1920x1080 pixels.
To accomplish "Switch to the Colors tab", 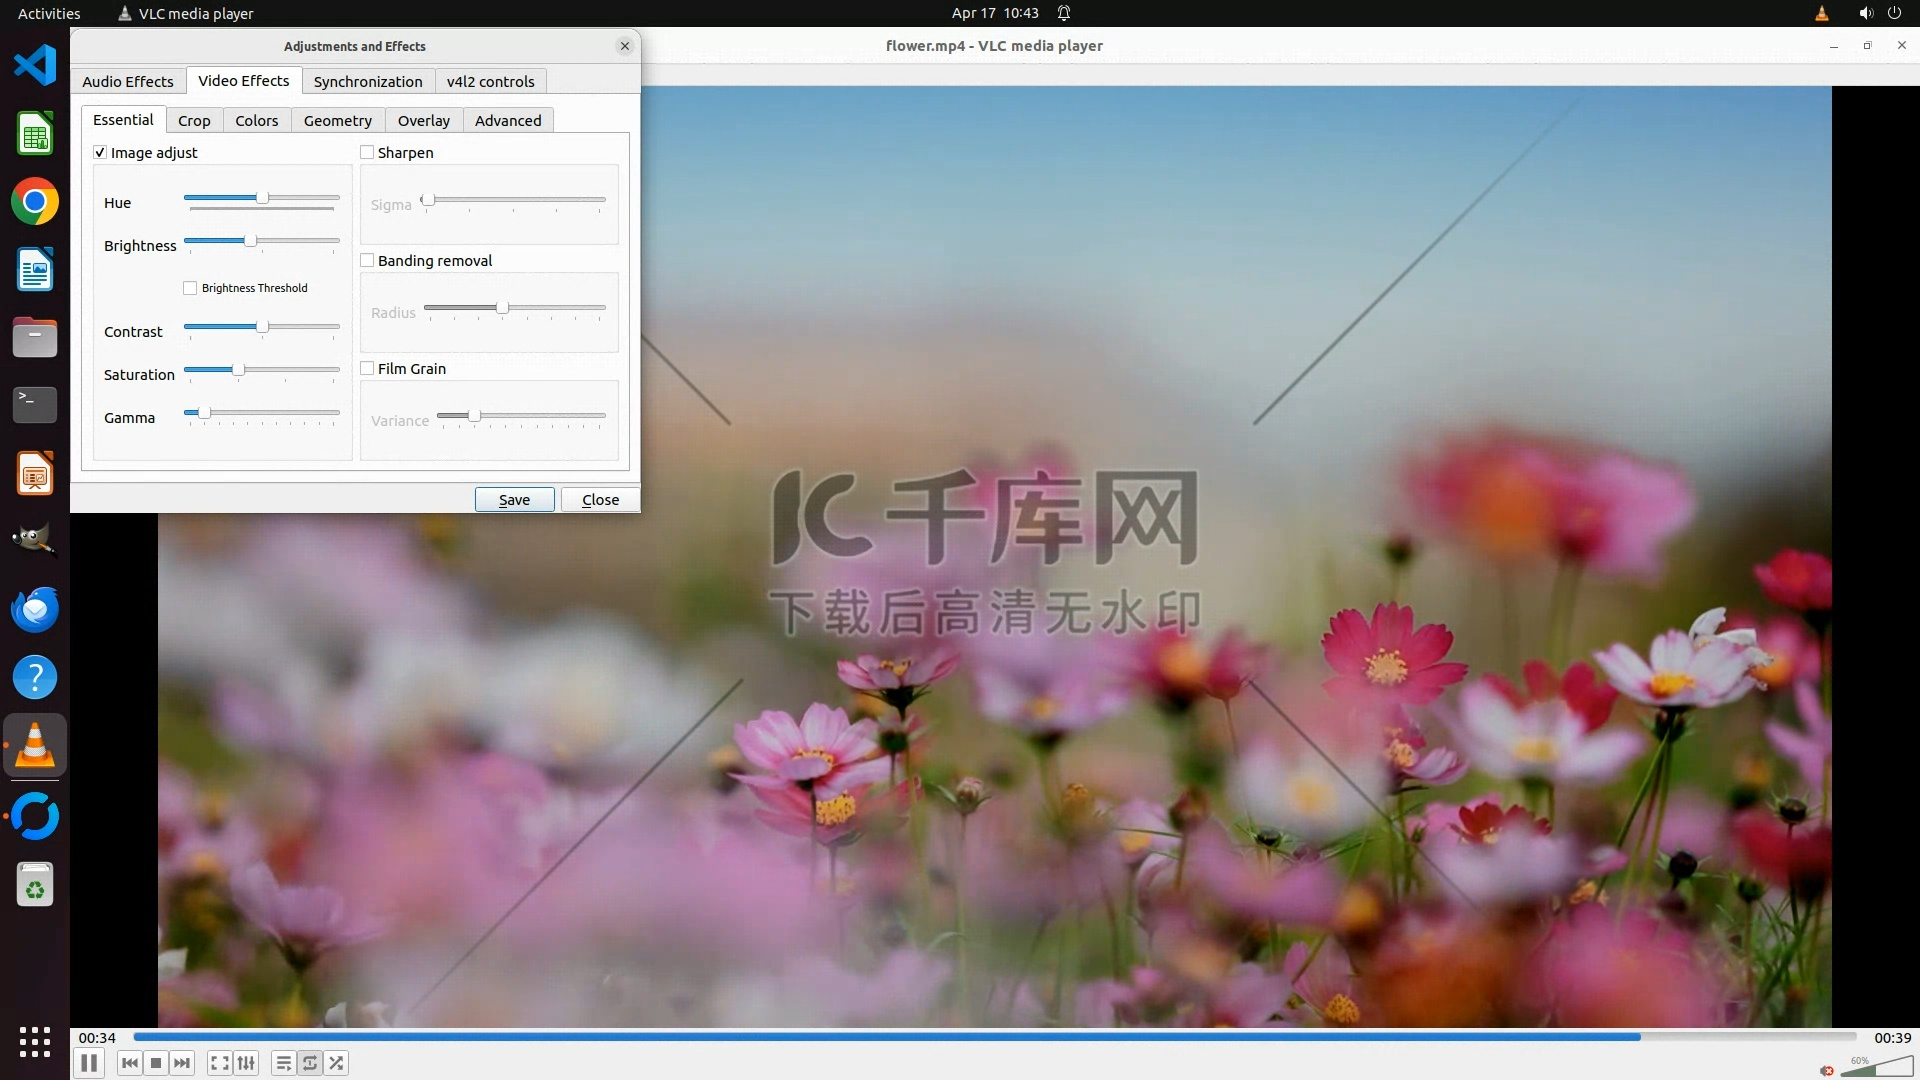I will coord(256,120).
